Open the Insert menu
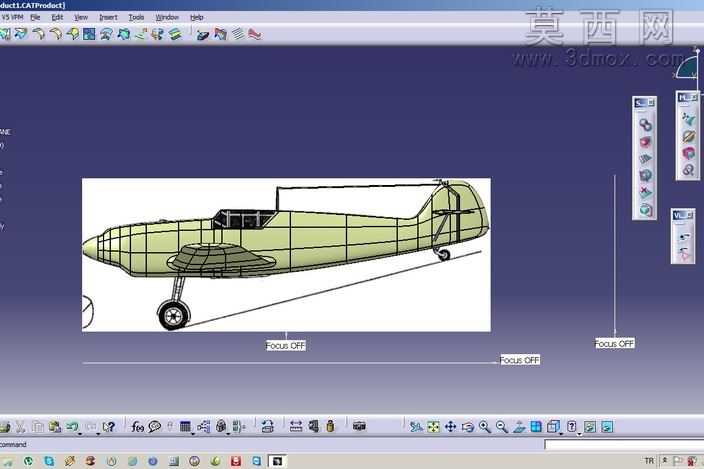 click(x=108, y=17)
